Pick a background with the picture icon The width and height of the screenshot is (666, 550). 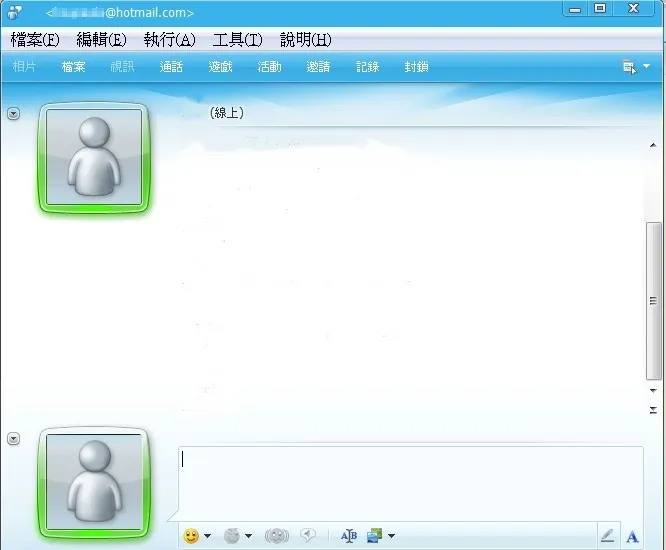tap(374, 536)
